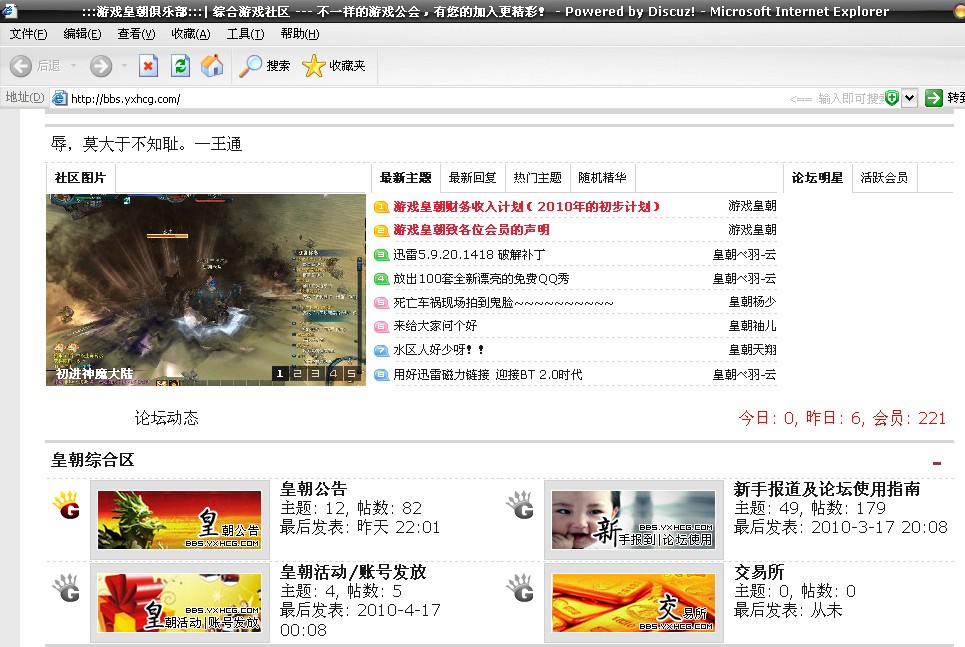Open the 皇朝公告 forum link
The image size is (965, 647).
[314, 489]
